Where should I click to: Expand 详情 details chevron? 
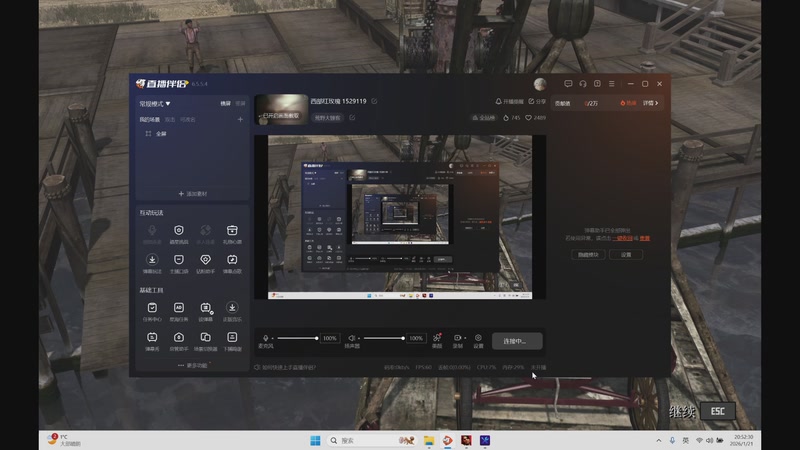pyautogui.click(x=651, y=103)
